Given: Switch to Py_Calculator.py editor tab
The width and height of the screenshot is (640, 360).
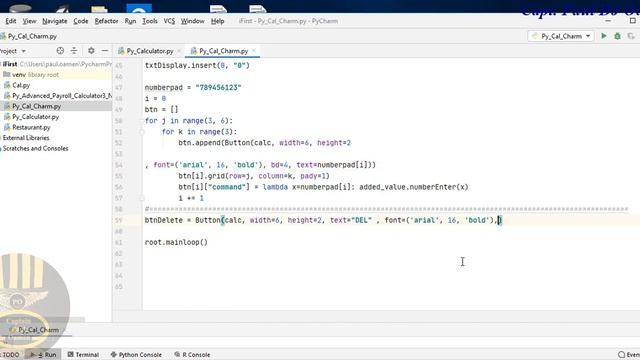Looking at the screenshot, I should pos(149,51).
